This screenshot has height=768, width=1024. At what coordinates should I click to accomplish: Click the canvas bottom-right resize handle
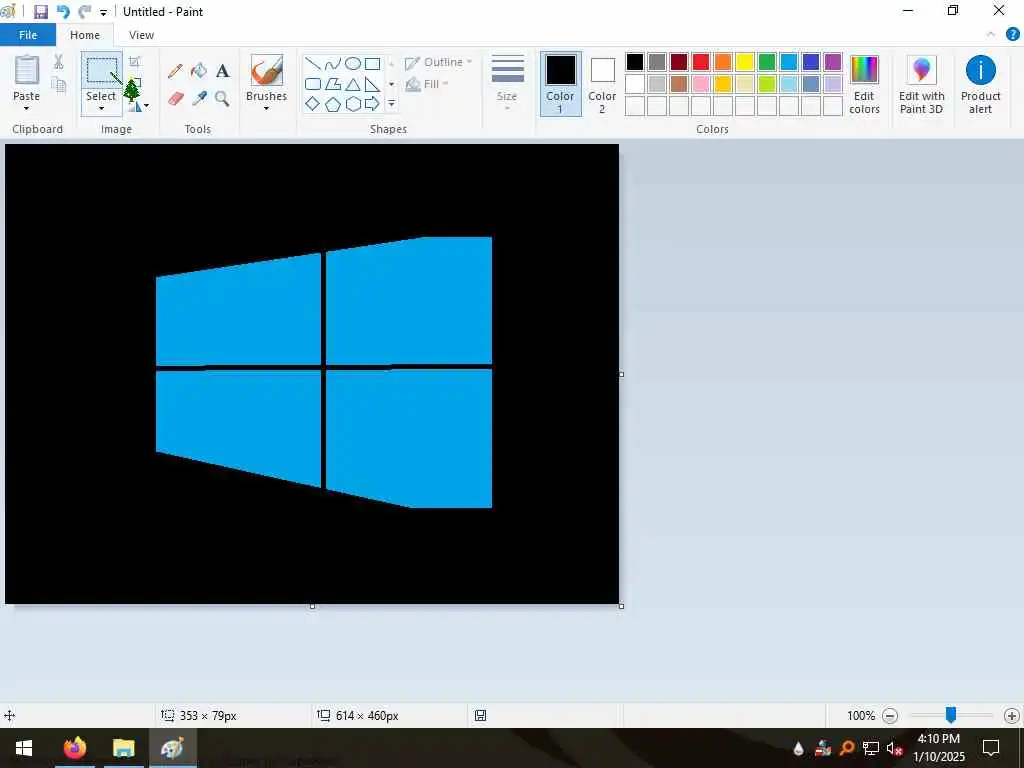(x=621, y=606)
